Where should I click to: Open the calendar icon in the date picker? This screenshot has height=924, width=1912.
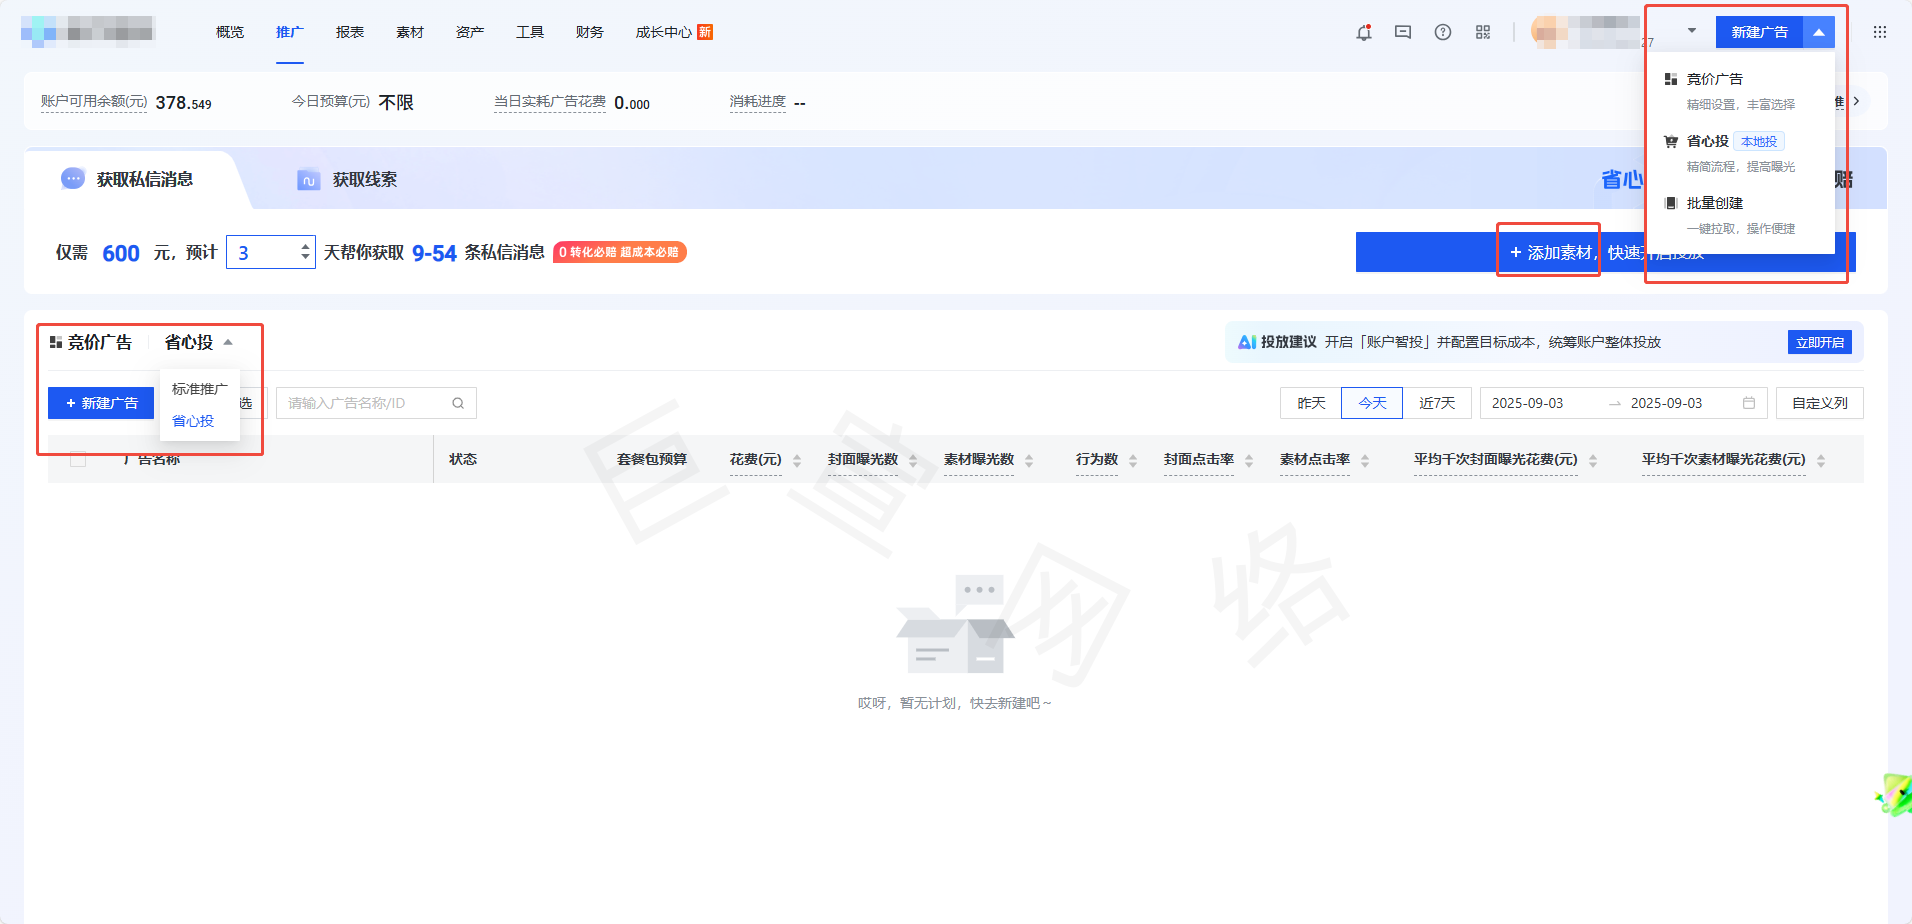click(1748, 403)
